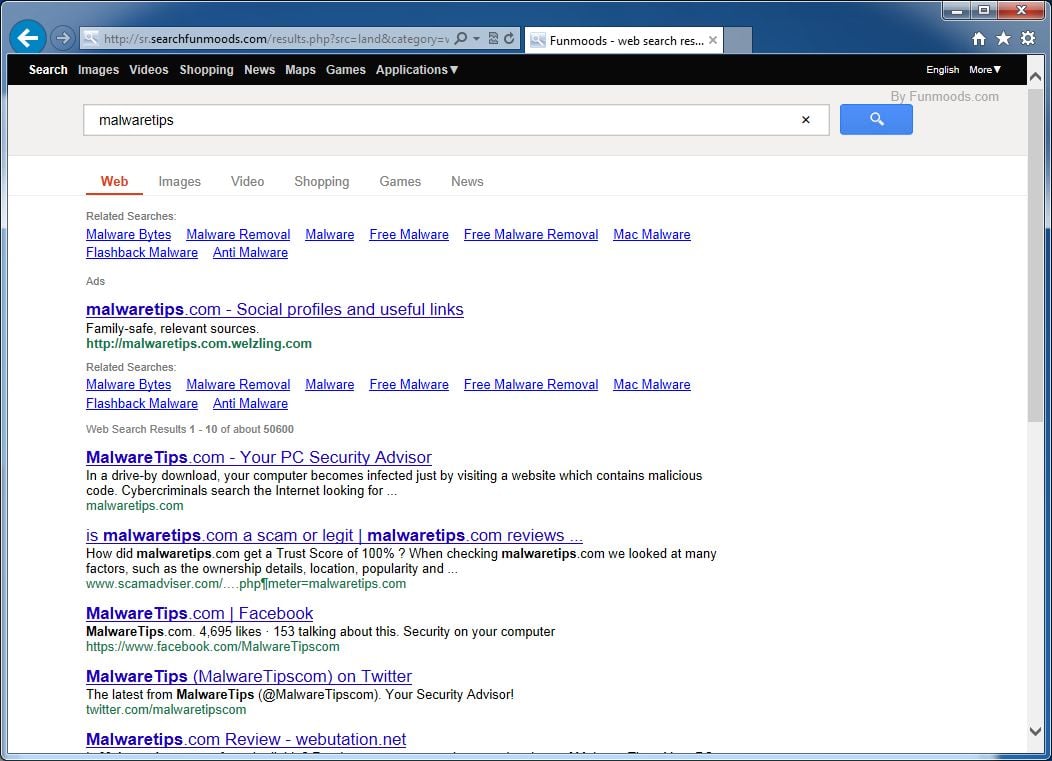The height and width of the screenshot is (761, 1052).
Task: Click Search in the black navigation bar
Action: coord(48,69)
